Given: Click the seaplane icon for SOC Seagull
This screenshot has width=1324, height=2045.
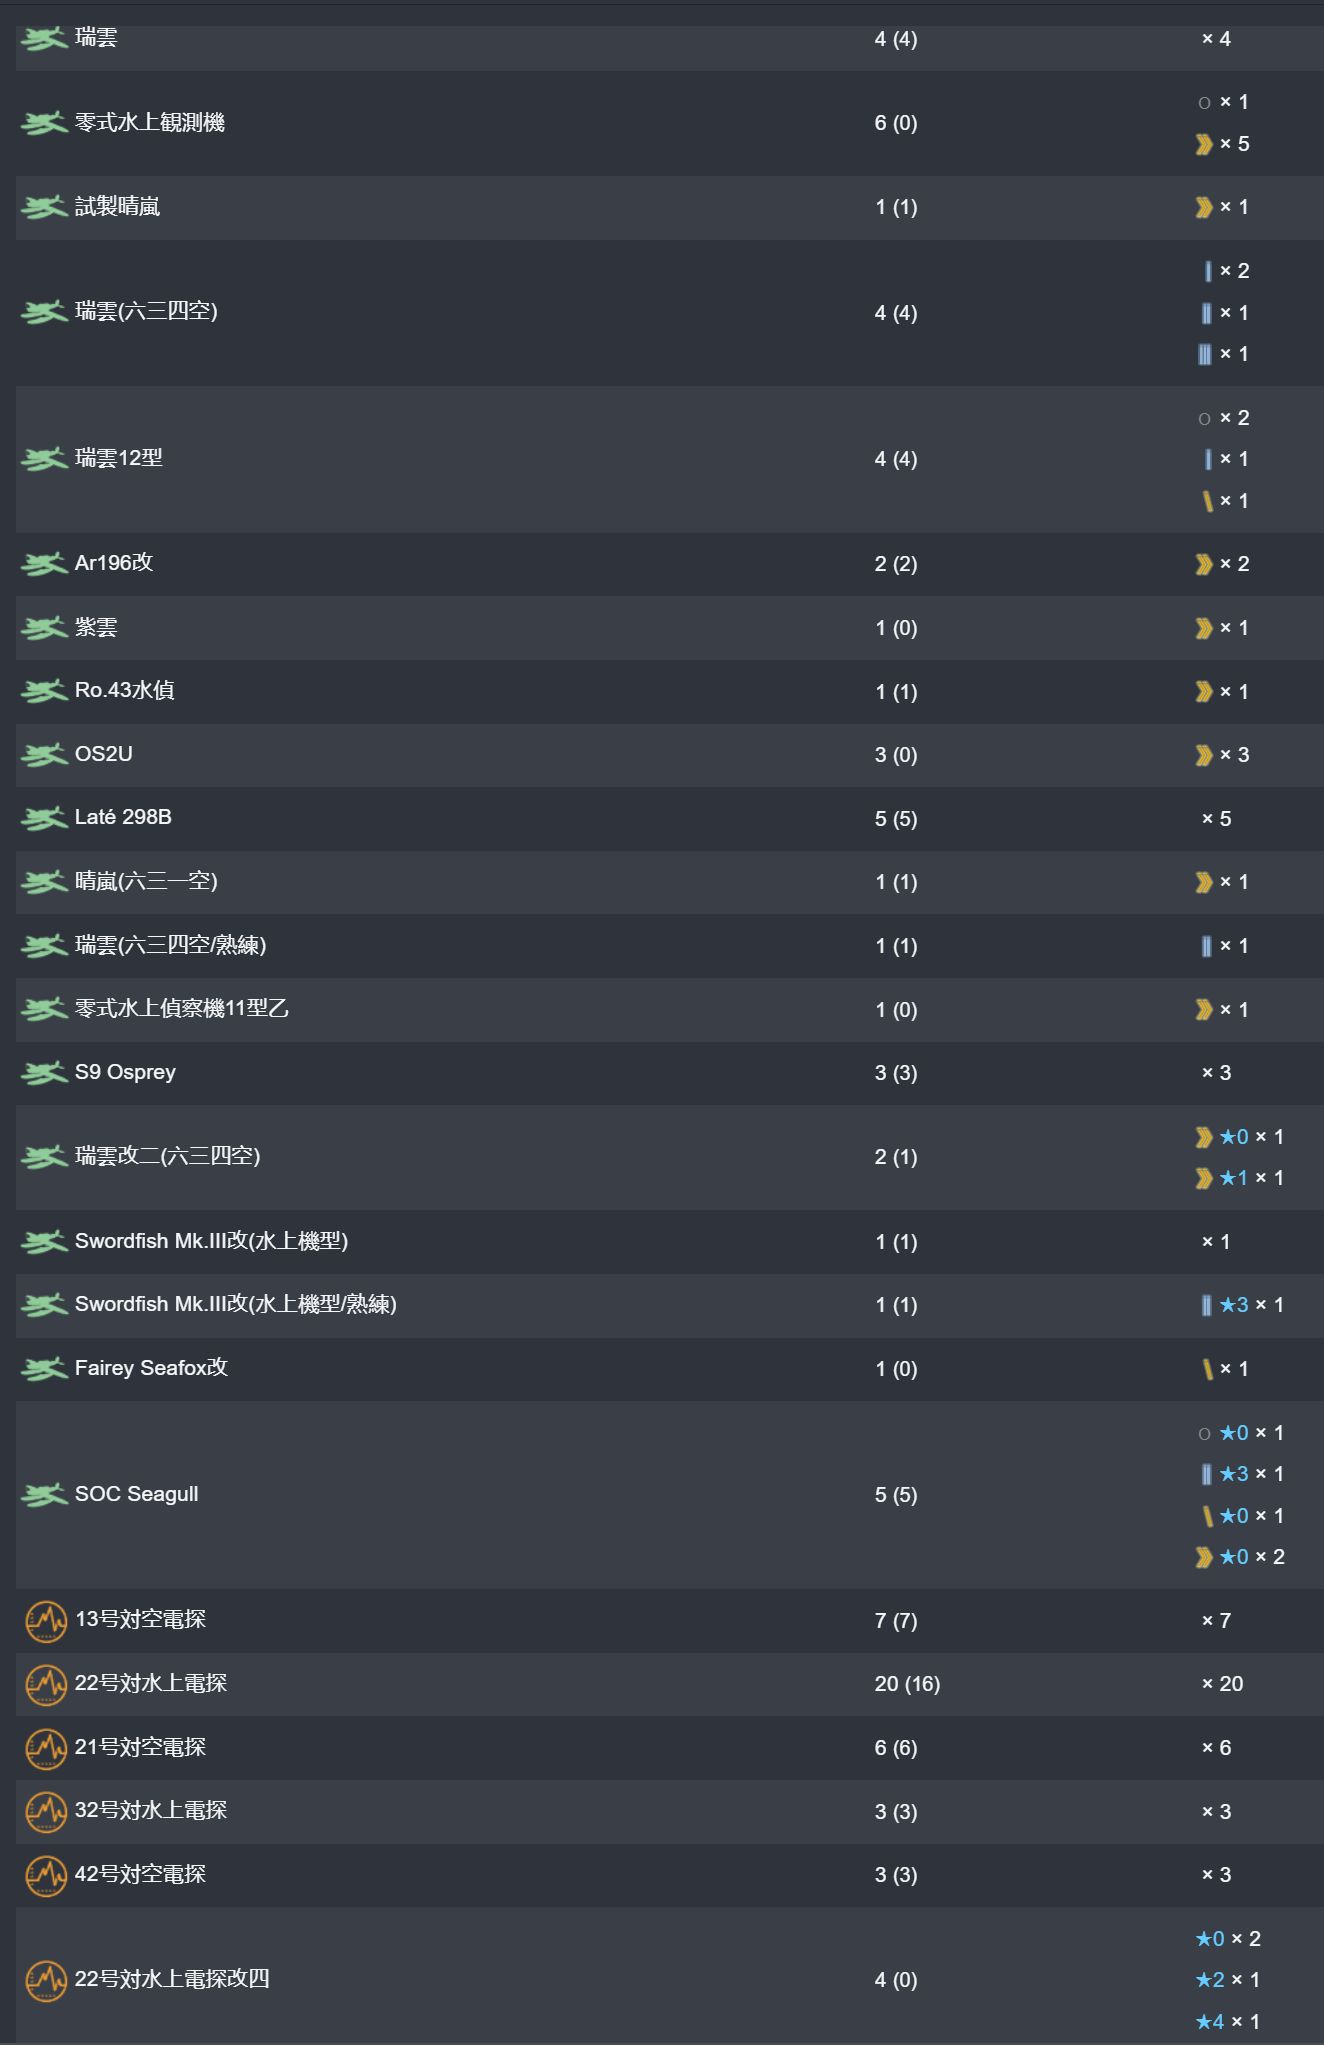Looking at the screenshot, I should point(44,1494).
